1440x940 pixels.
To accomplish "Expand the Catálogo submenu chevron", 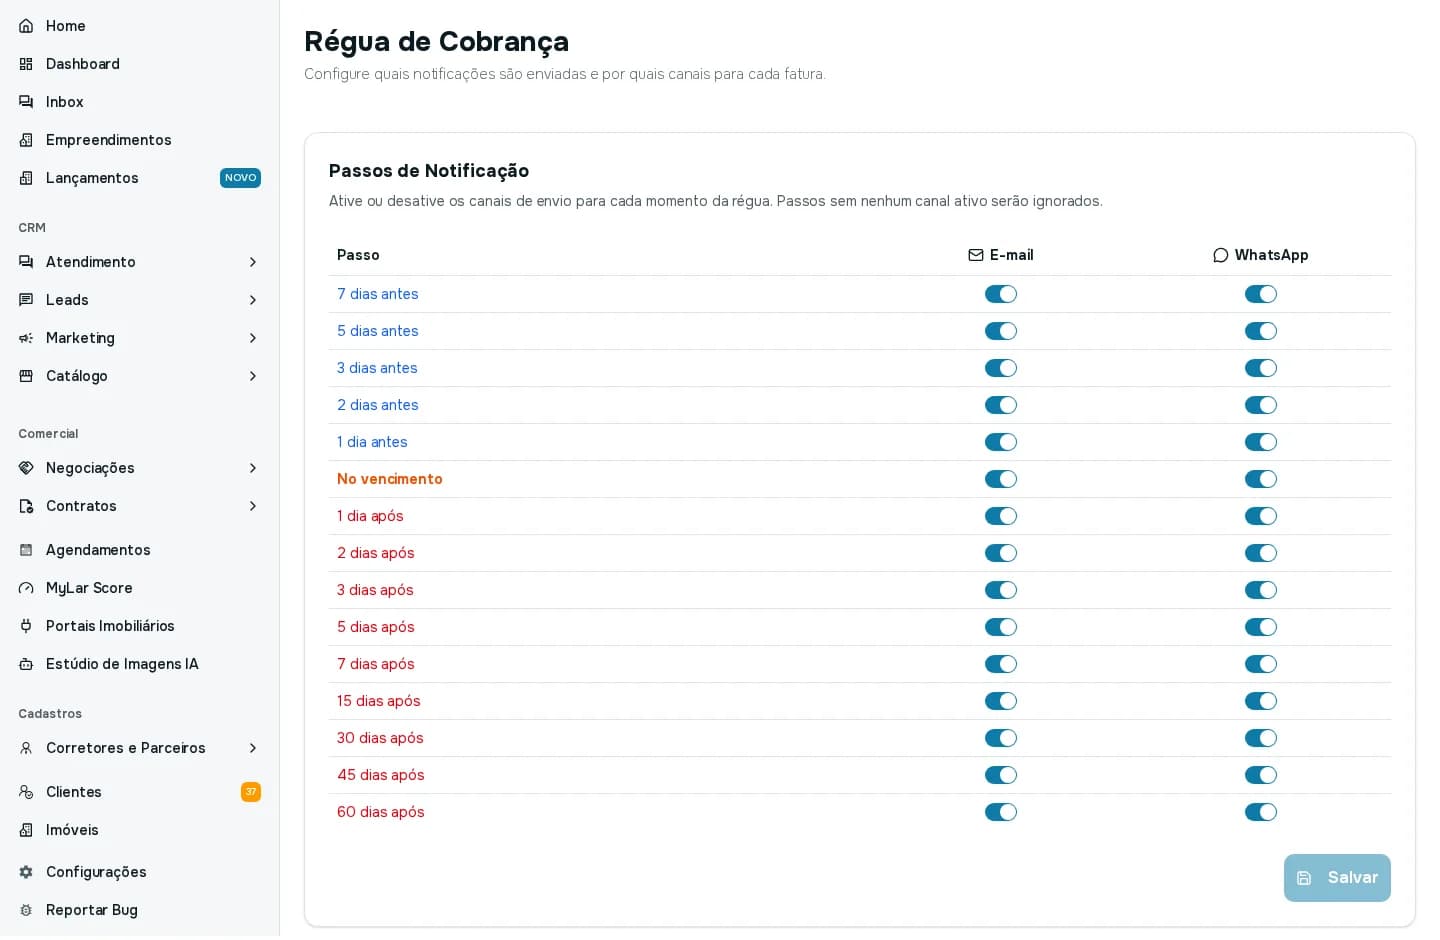I will [x=253, y=376].
